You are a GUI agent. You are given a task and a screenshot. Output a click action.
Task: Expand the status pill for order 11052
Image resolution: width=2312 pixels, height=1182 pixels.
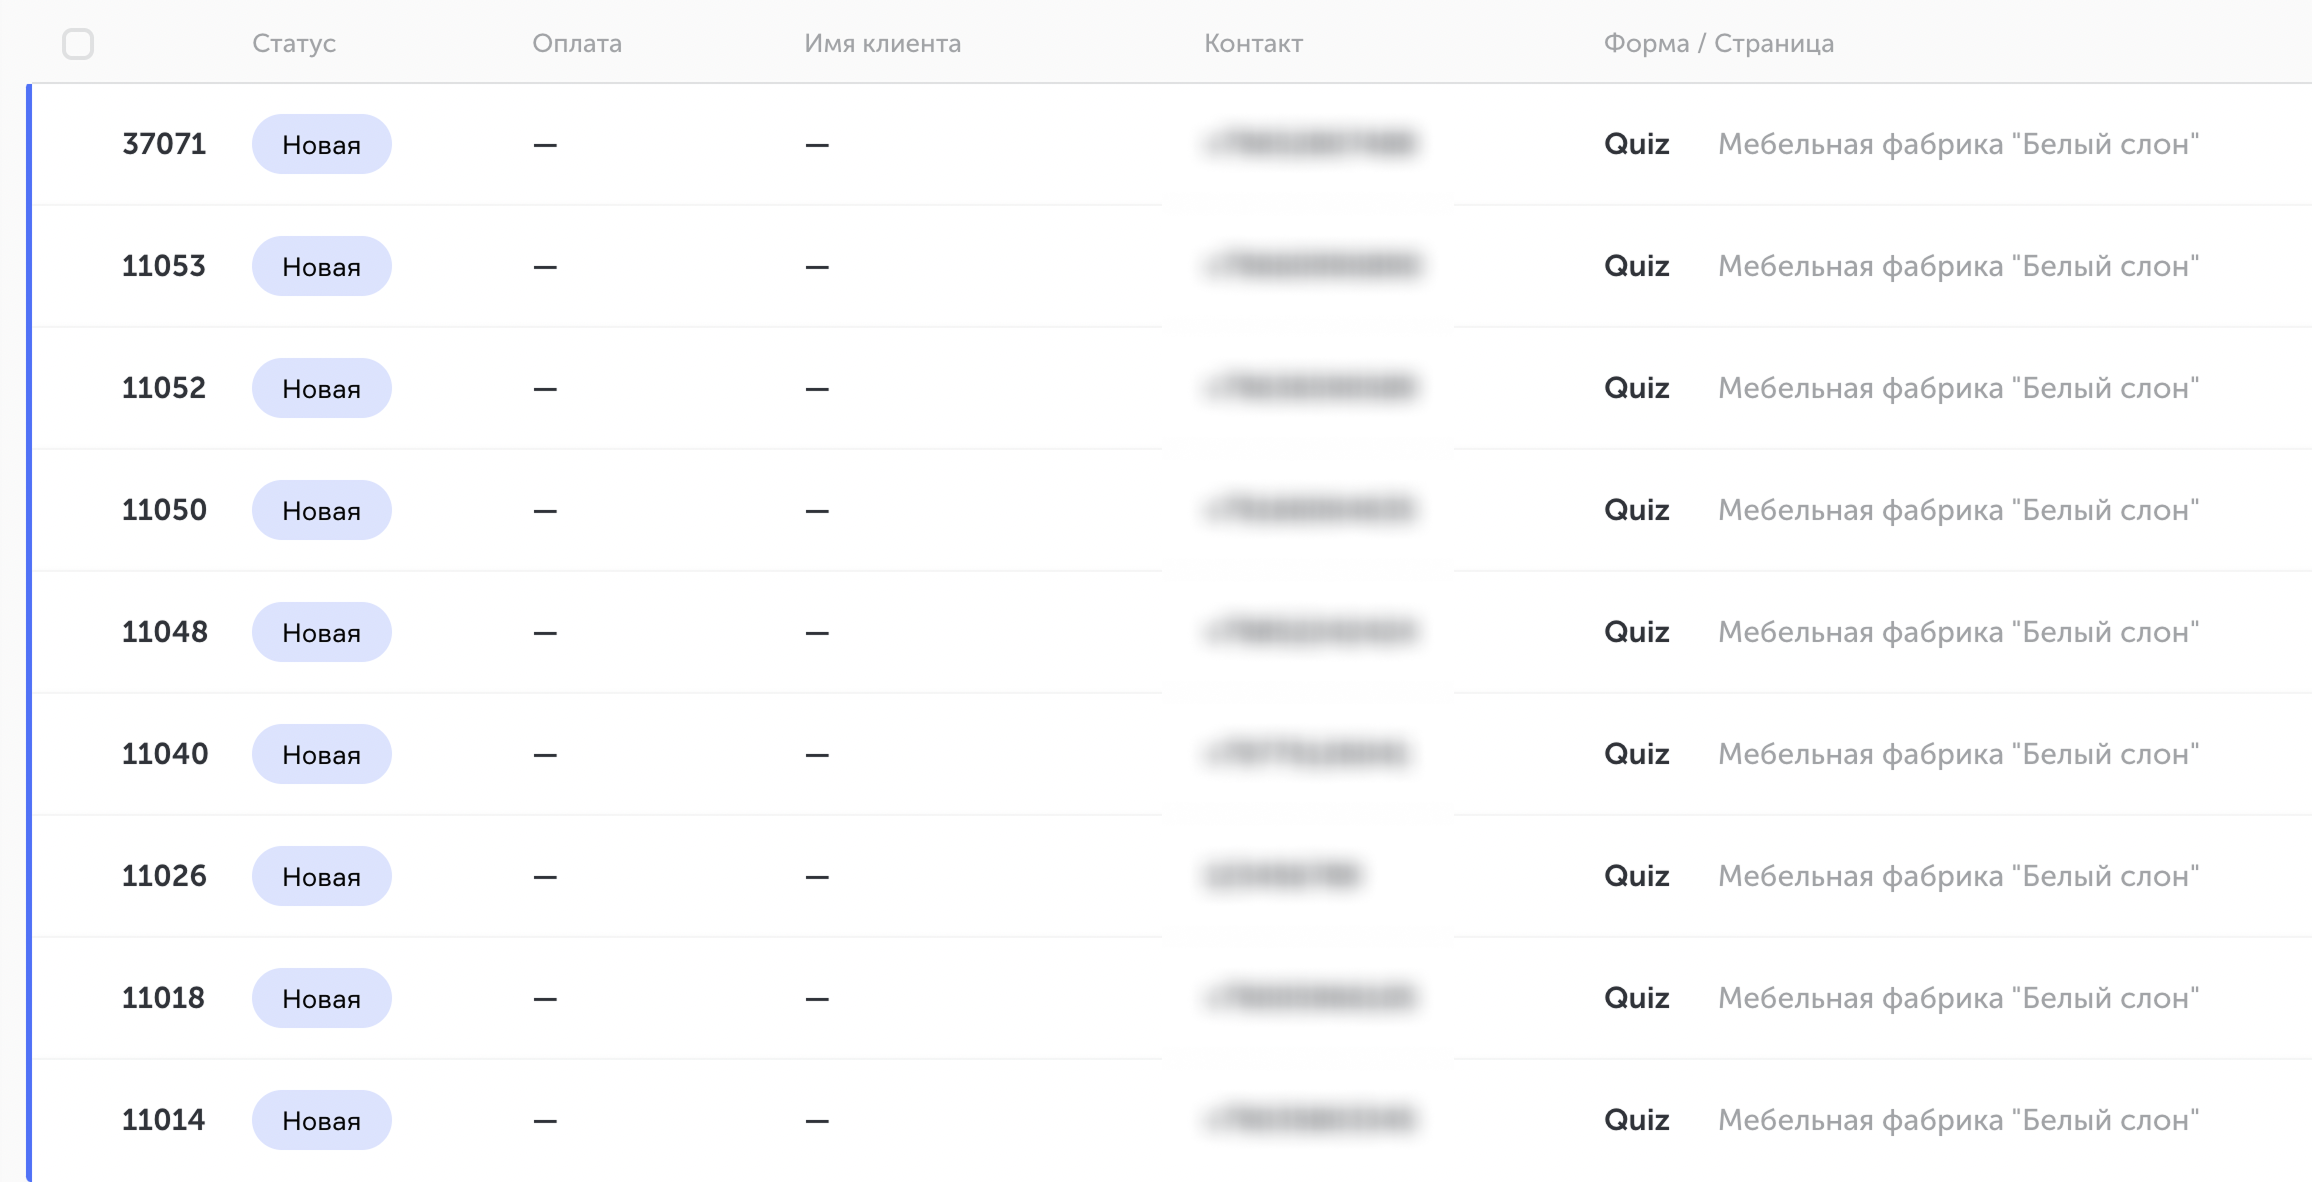tap(321, 388)
